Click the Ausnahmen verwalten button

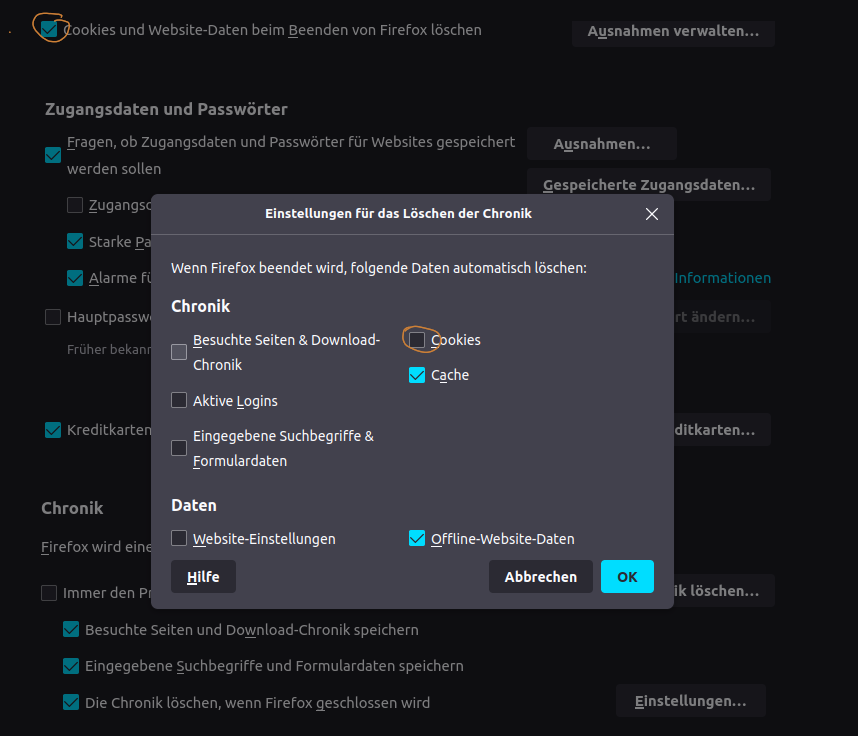(673, 32)
